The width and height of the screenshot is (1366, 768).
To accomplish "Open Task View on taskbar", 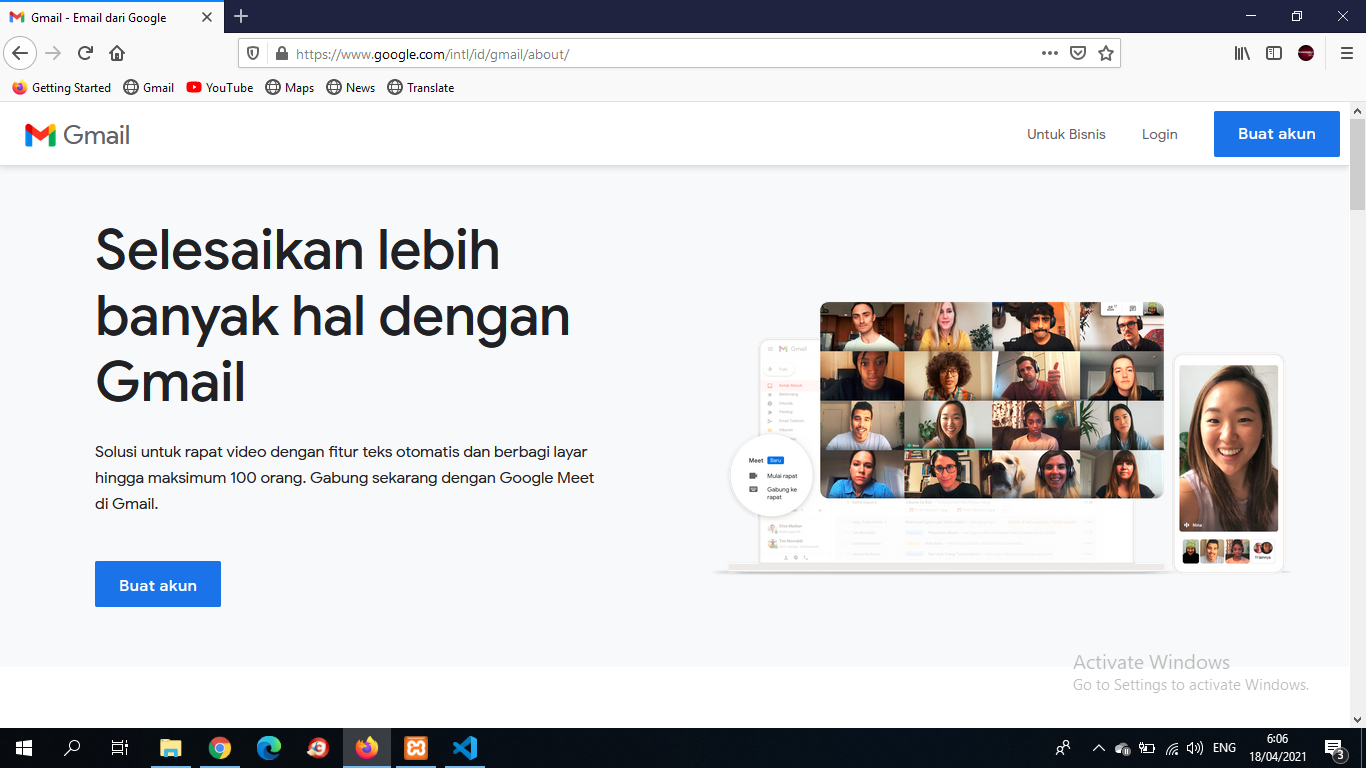I will (120, 748).
